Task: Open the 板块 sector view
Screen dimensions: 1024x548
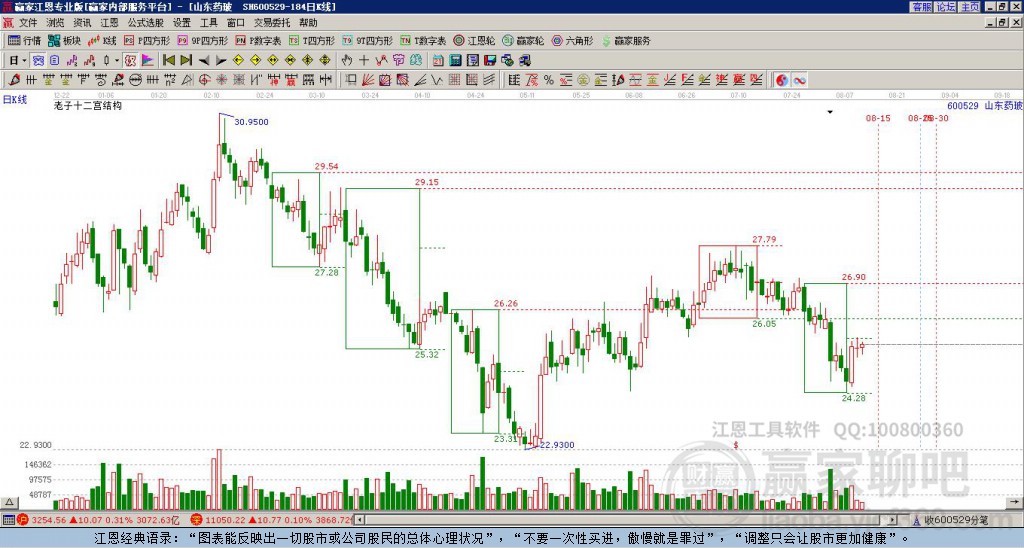Action: [x=65, y=40]
